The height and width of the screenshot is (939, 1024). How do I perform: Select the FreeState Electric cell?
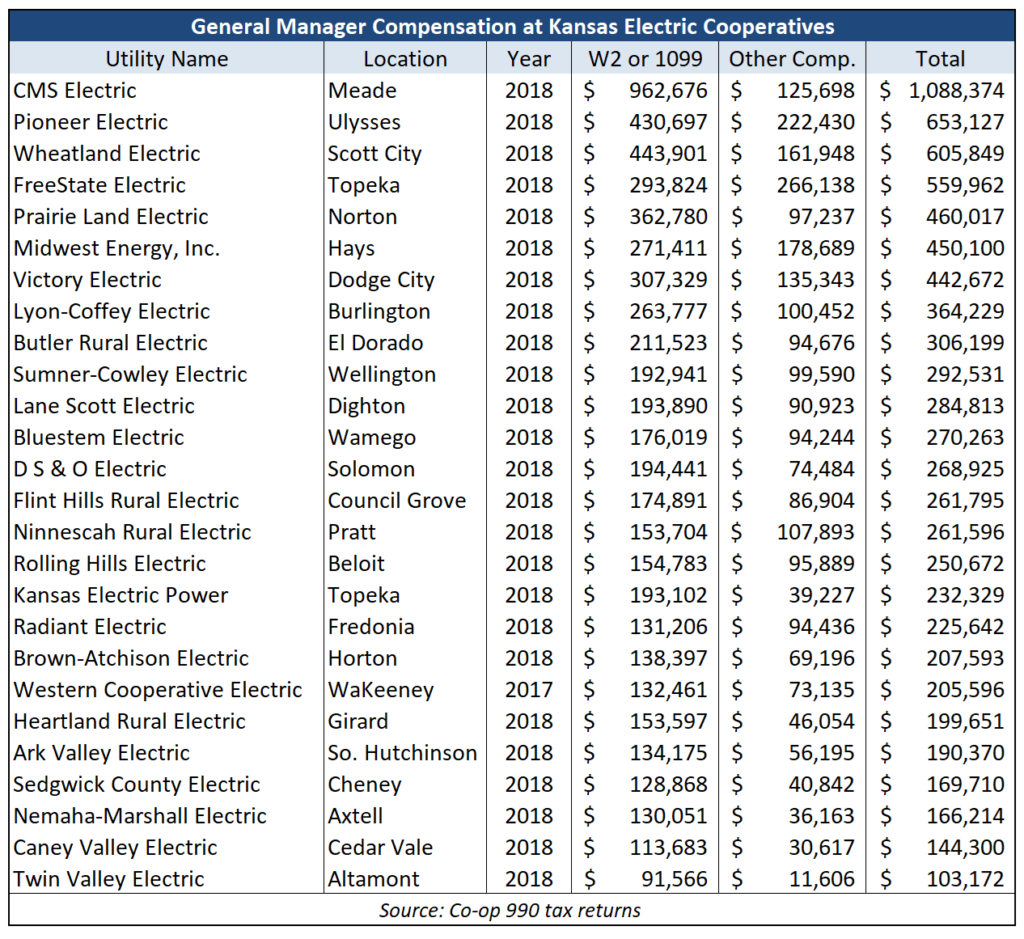(x=100, y=185)
